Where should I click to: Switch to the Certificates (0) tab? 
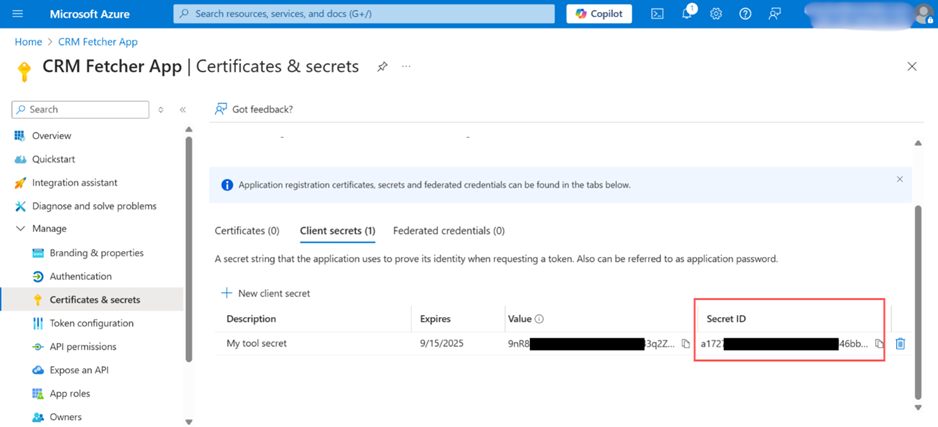pyautogui.click(x=247, y=230)
